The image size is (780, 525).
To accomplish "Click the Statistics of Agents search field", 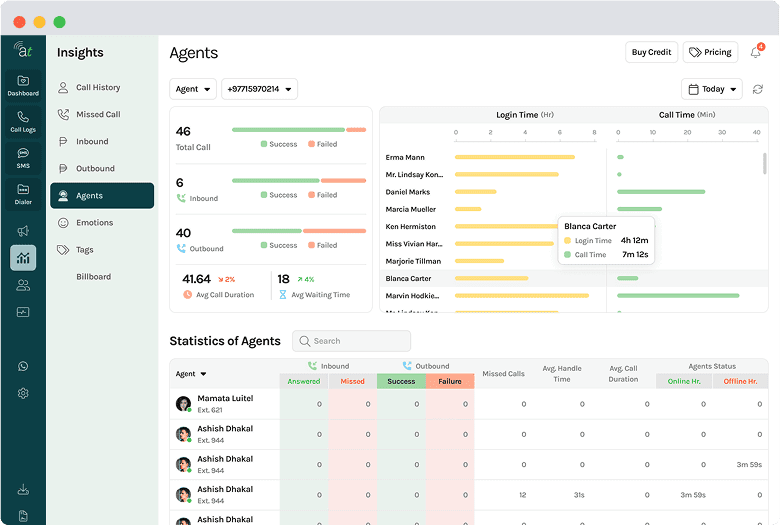I will 352,341.
